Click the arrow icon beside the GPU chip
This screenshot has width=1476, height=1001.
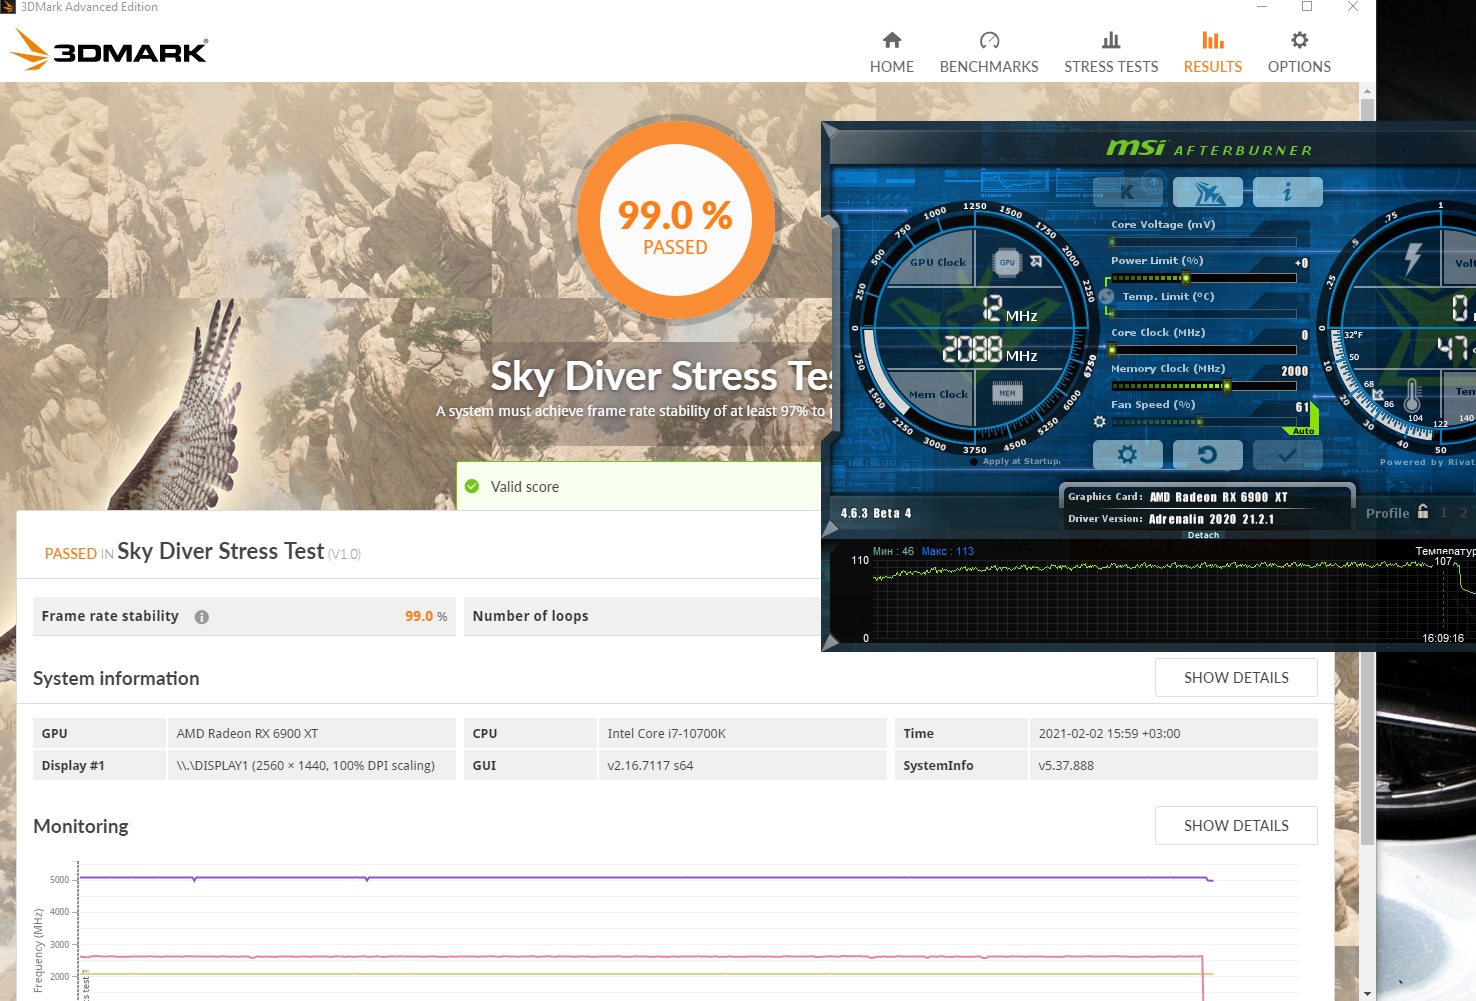[x=1036, y=262]
